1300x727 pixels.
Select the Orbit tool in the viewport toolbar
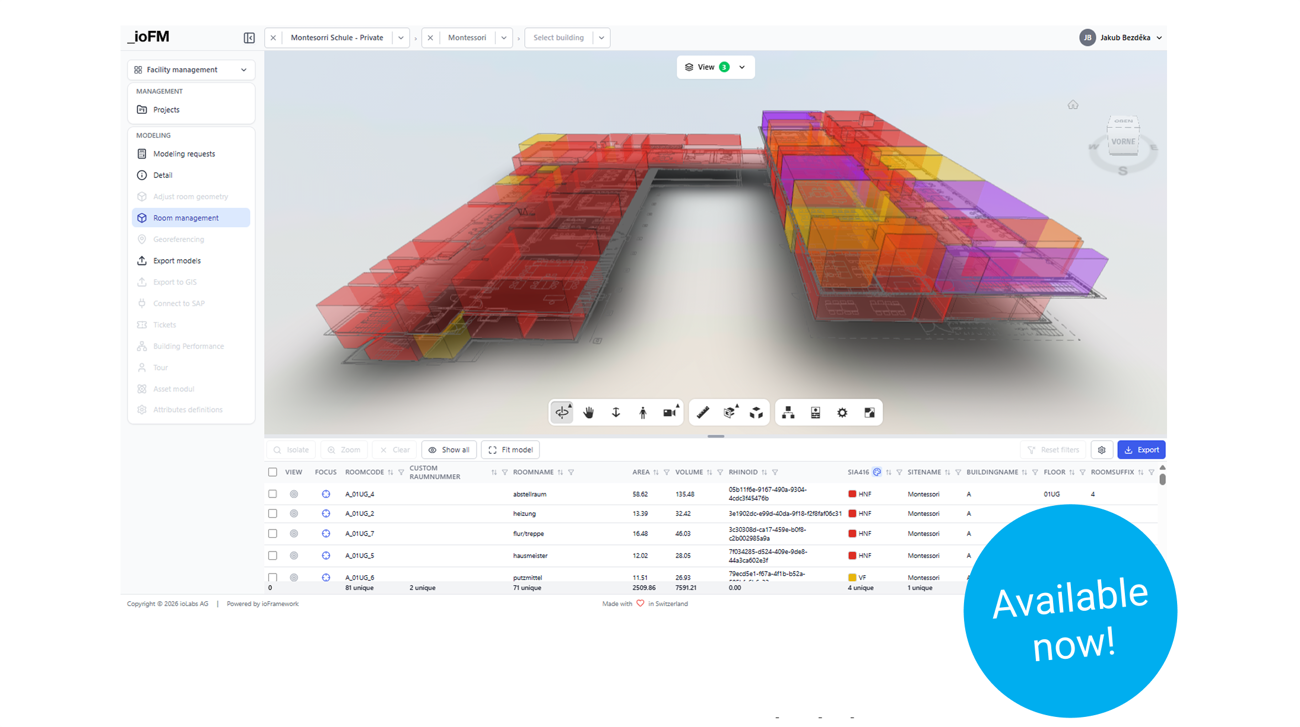click(561, 411)
